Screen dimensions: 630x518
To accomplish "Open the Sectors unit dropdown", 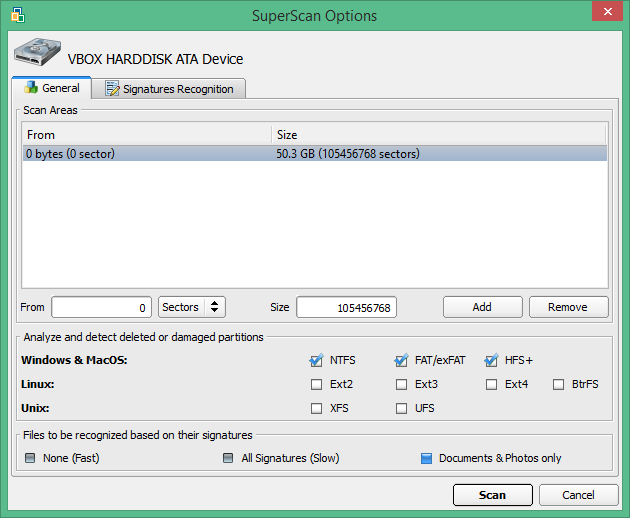I will point(191,307).
